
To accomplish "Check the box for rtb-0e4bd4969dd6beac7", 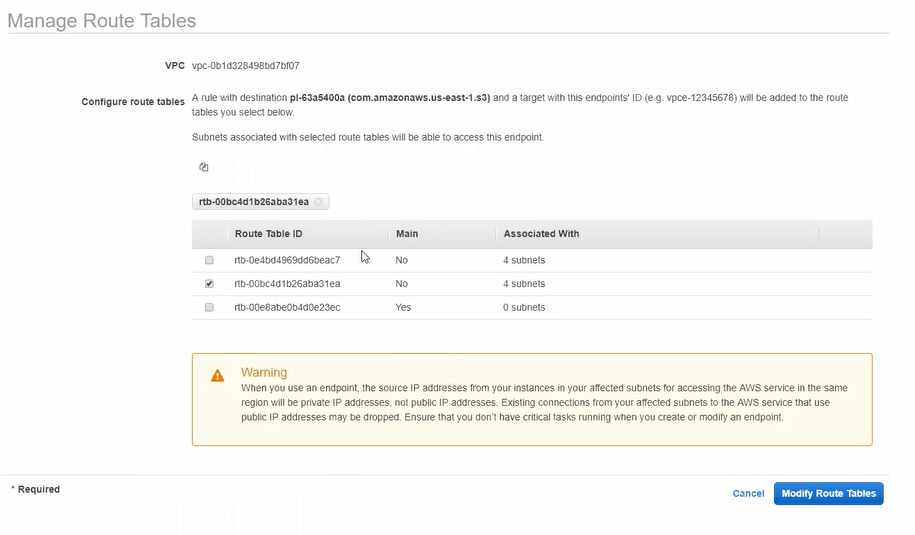I will point(209,260).
